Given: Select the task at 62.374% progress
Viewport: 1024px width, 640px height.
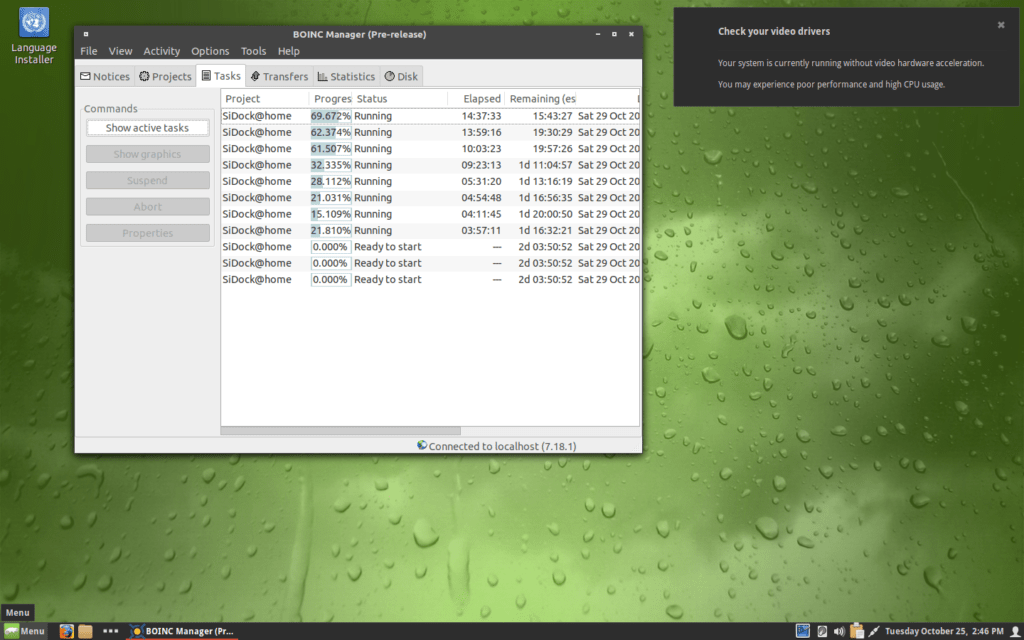Looking at the screenshot, I should (x=430, y=132).
